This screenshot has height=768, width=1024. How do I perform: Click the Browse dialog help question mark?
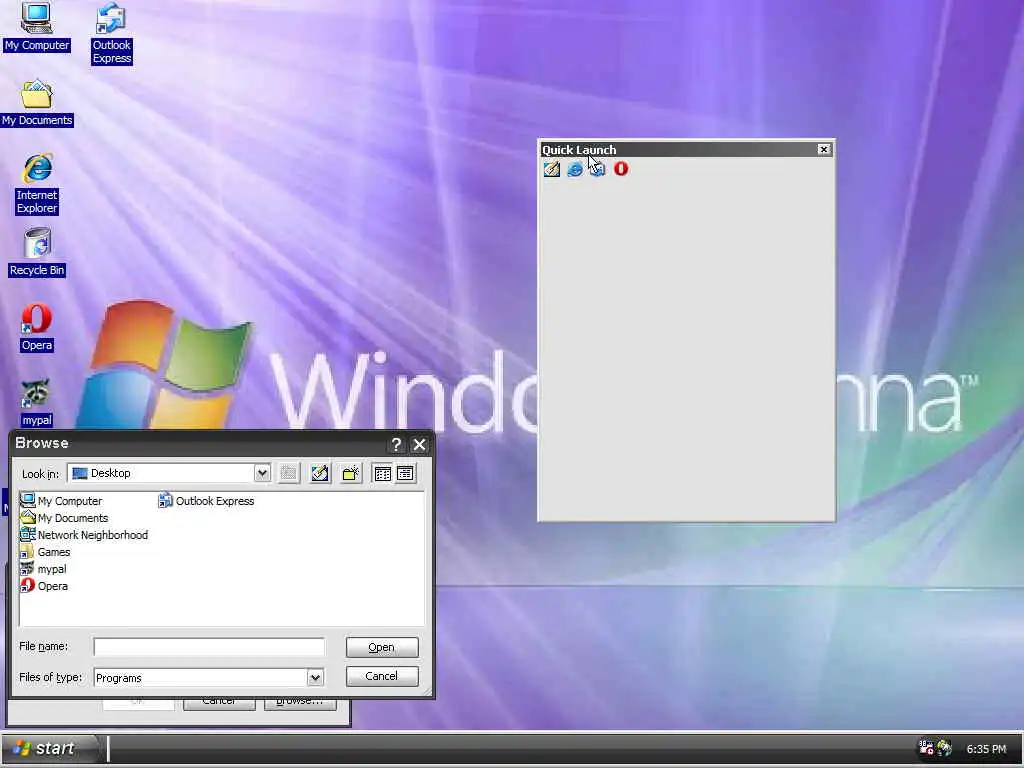point(396,444)
